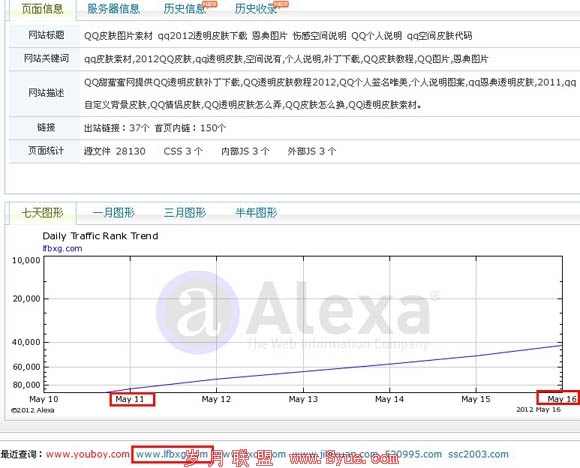Open recent query ssc2003.com link
The image size is (580, 468).
coord(478,454)
